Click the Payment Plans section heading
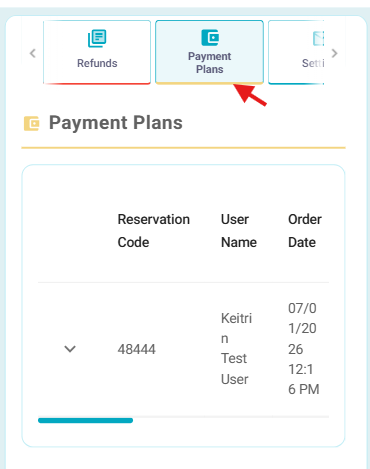370x469 pixels. tap(116, 123)
